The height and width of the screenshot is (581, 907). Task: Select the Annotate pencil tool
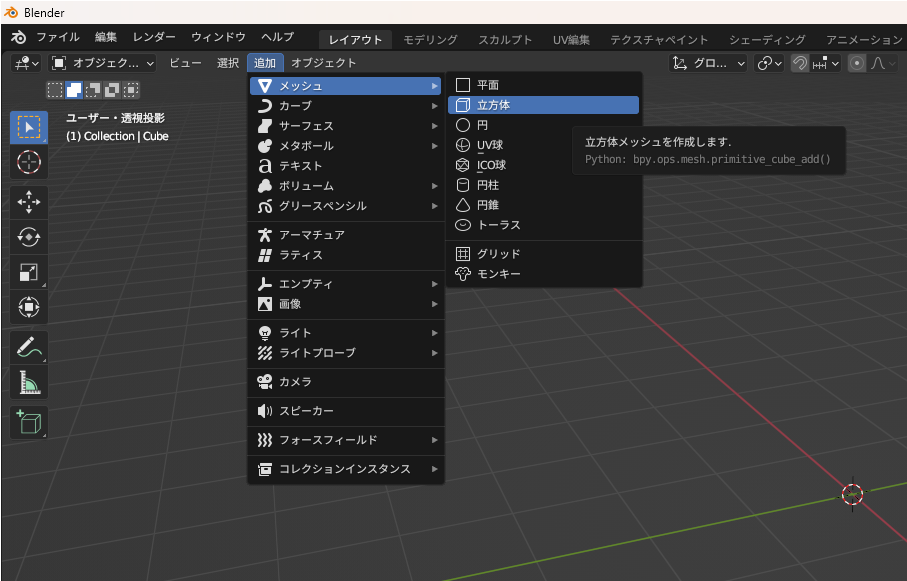click(29, 348)
